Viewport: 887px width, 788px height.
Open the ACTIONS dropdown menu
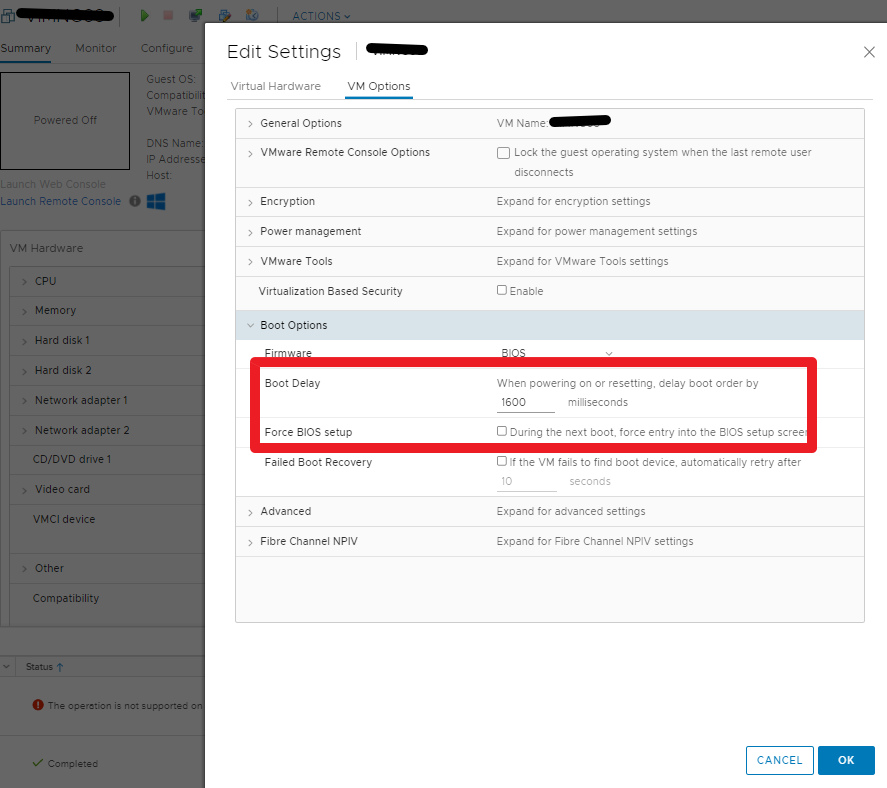(x=321, y=16)
